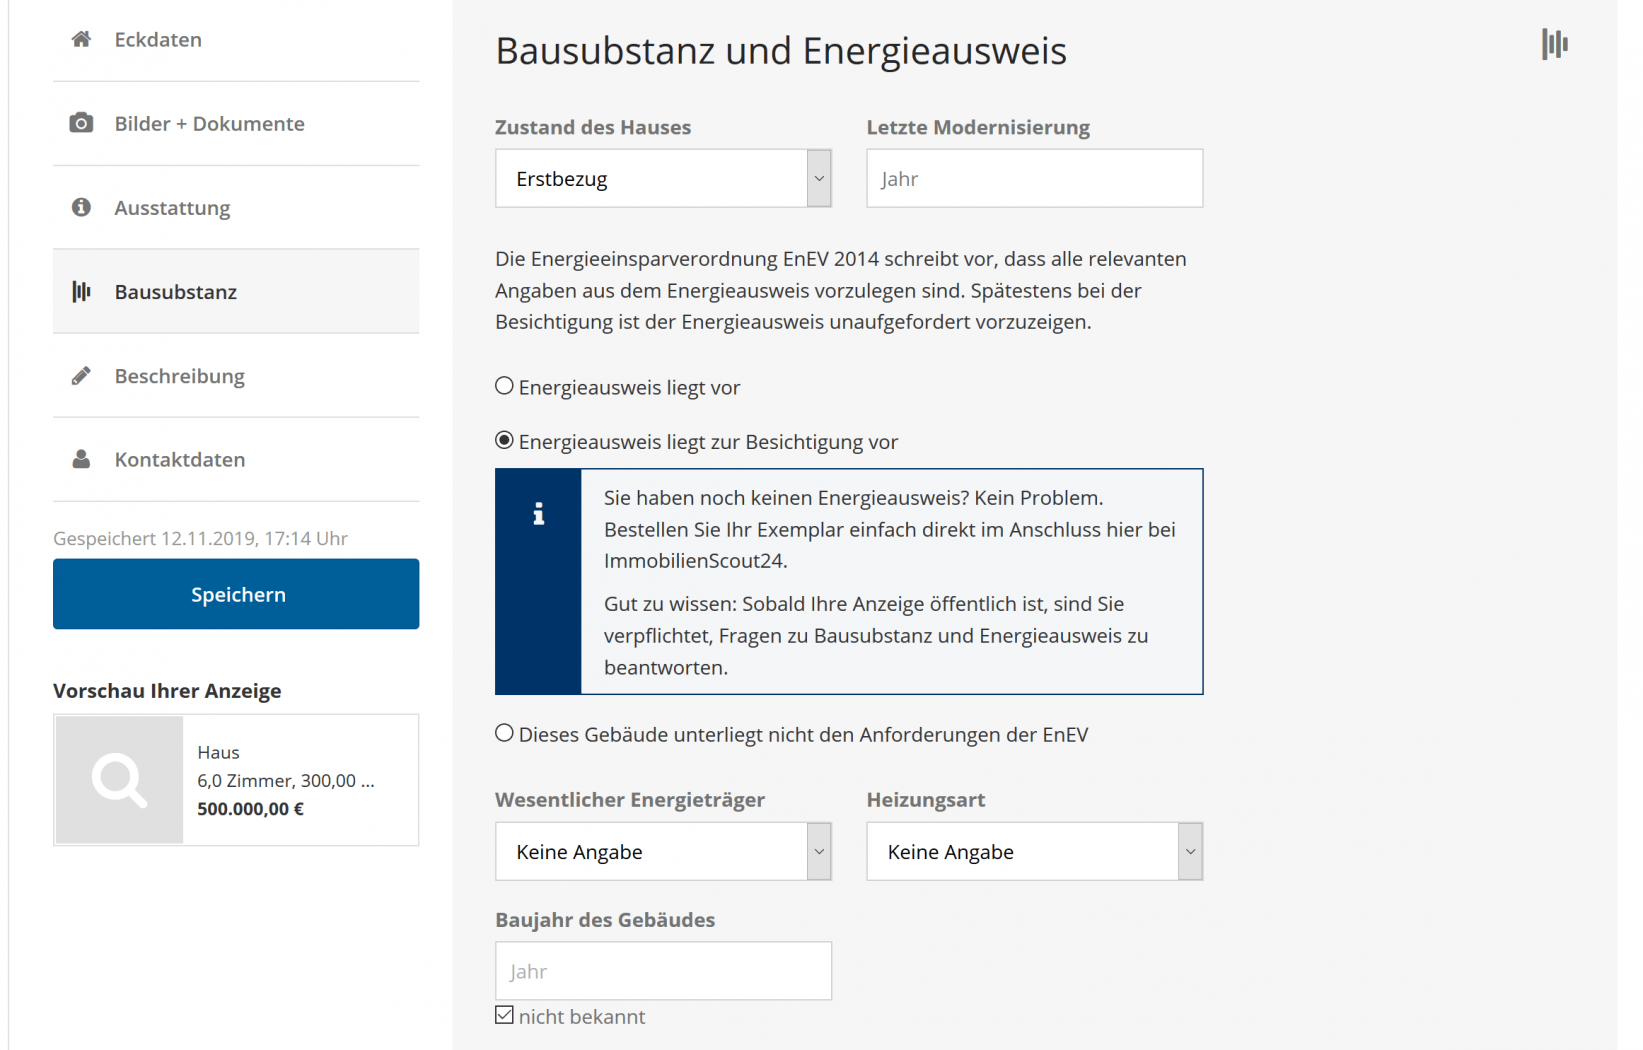Click the info icon in the blue notice box

click(539, 513)
